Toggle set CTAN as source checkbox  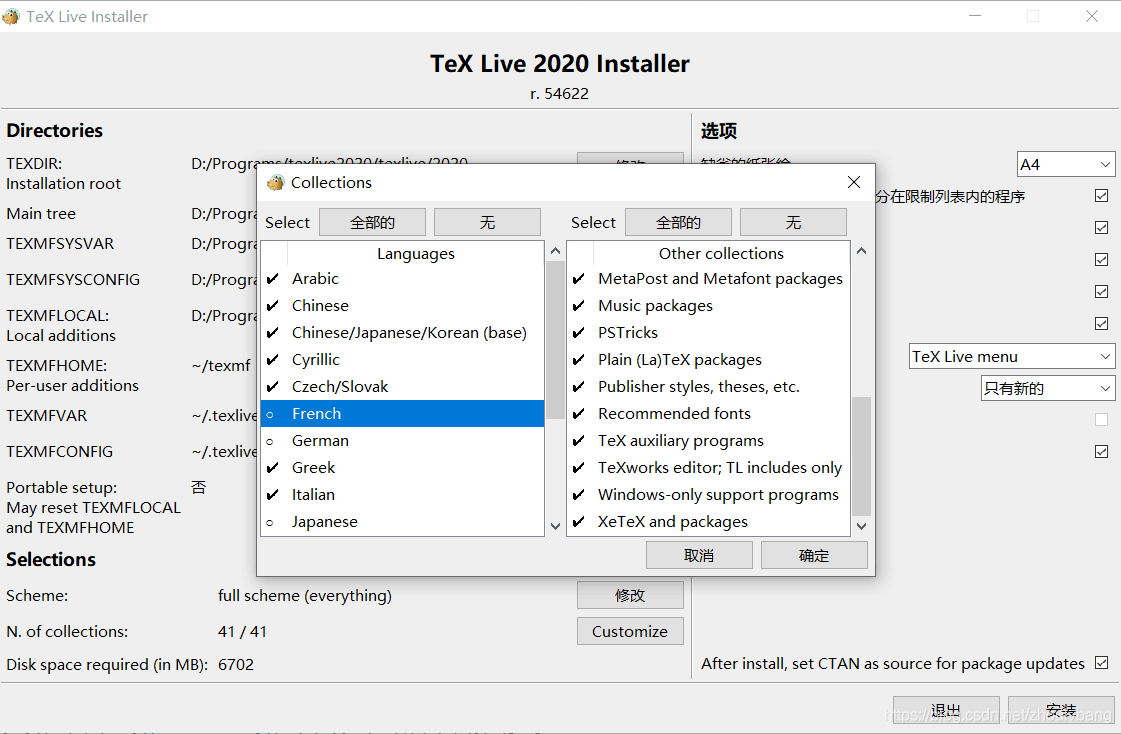point(1102,663)
